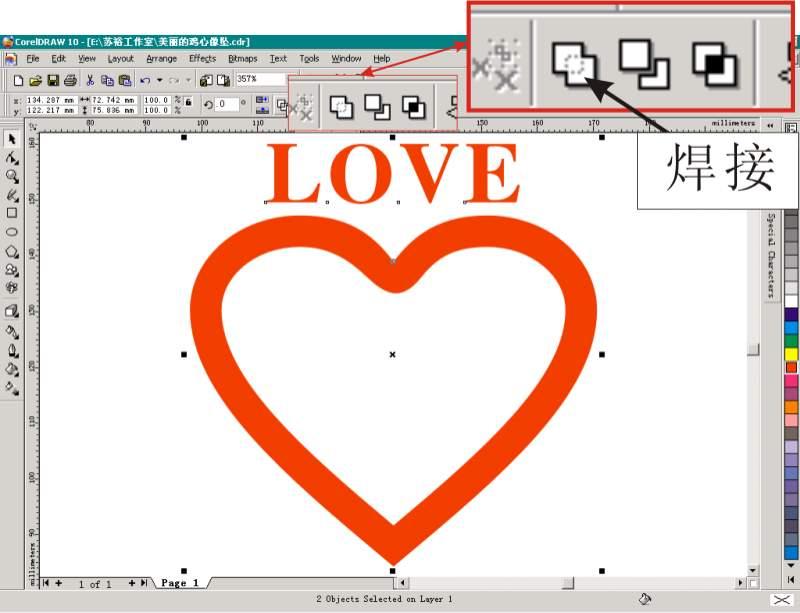
Task: Click the Print icon in toolbar
Action: pyautogui.click(x=70, y=80)
